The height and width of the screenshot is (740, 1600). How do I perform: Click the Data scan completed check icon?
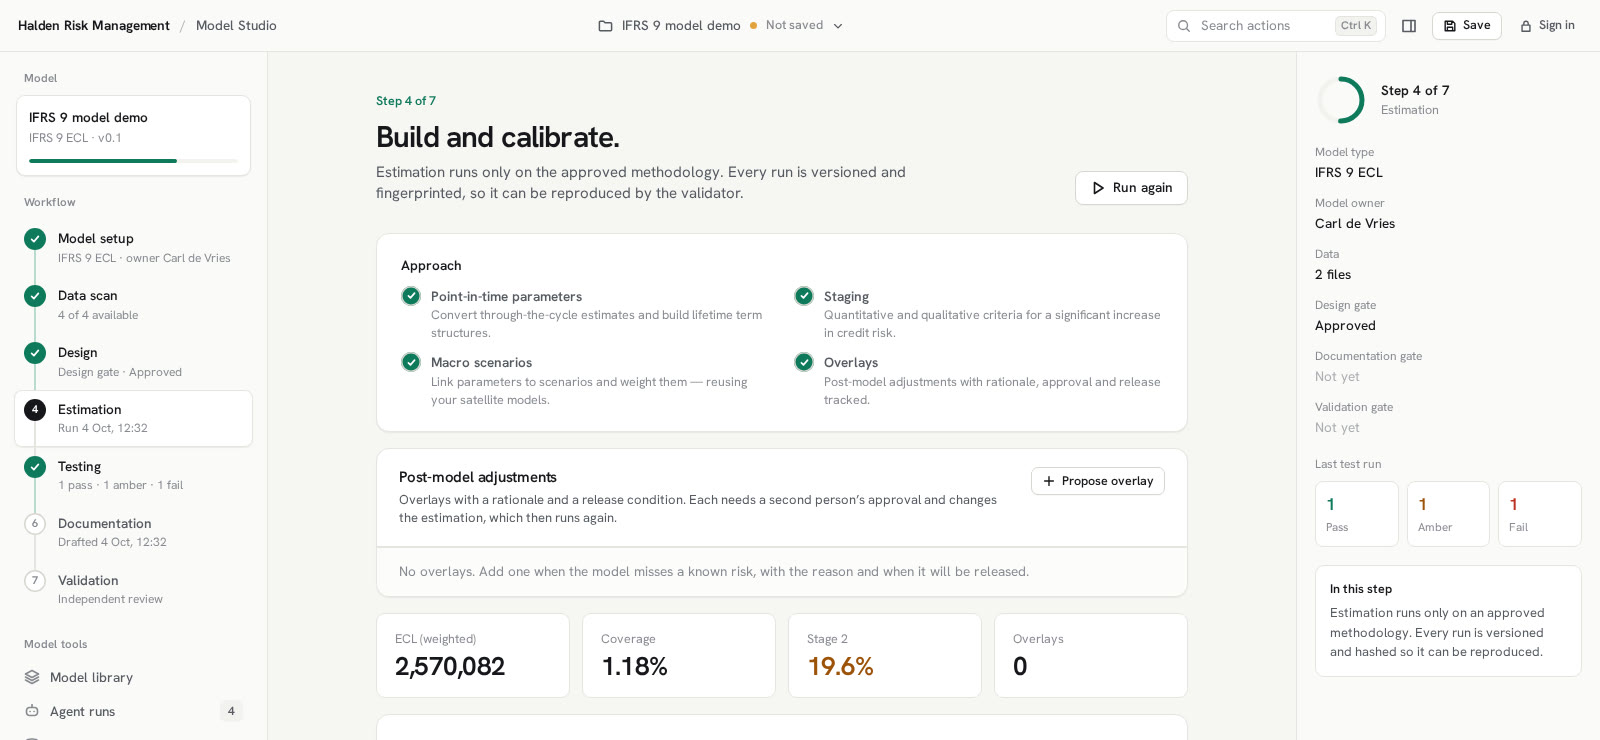pyautogui.click(x=35, y=296)
